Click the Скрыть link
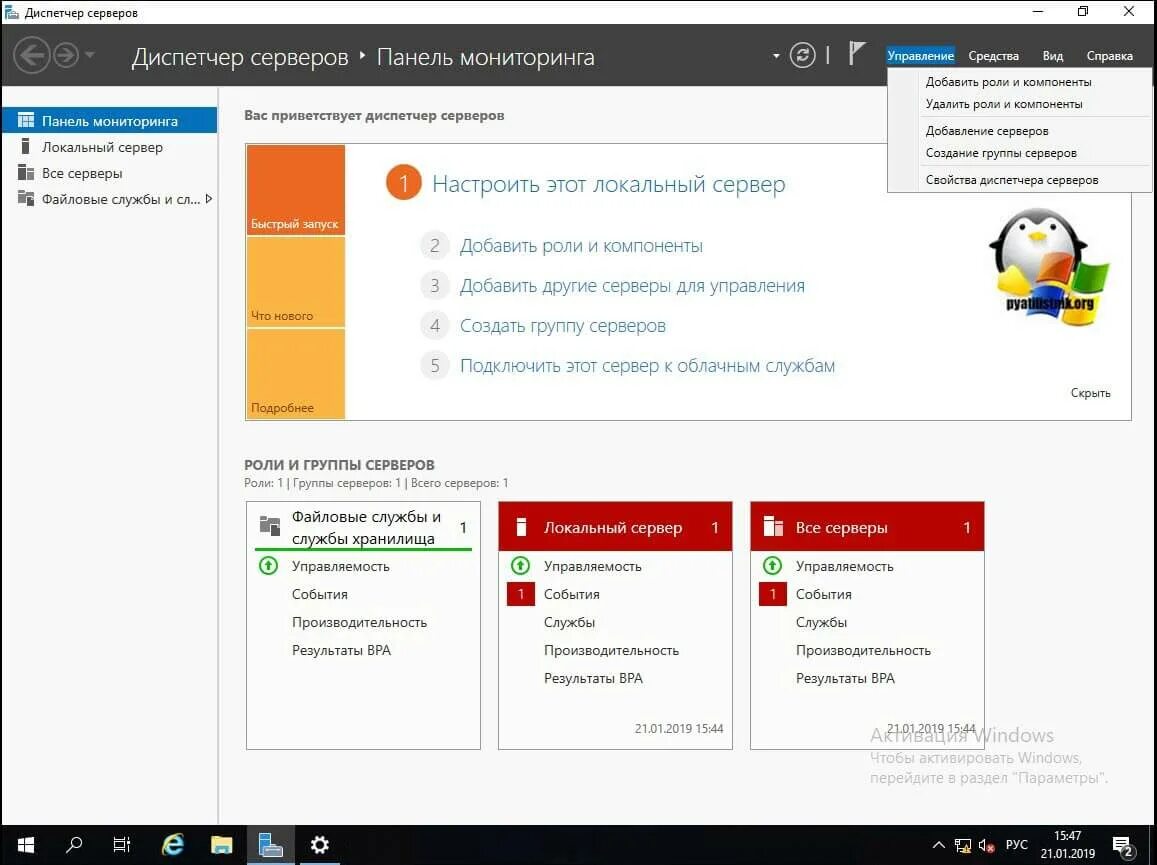This screenshot has width=1157, height=865. tap(1089, 393)
